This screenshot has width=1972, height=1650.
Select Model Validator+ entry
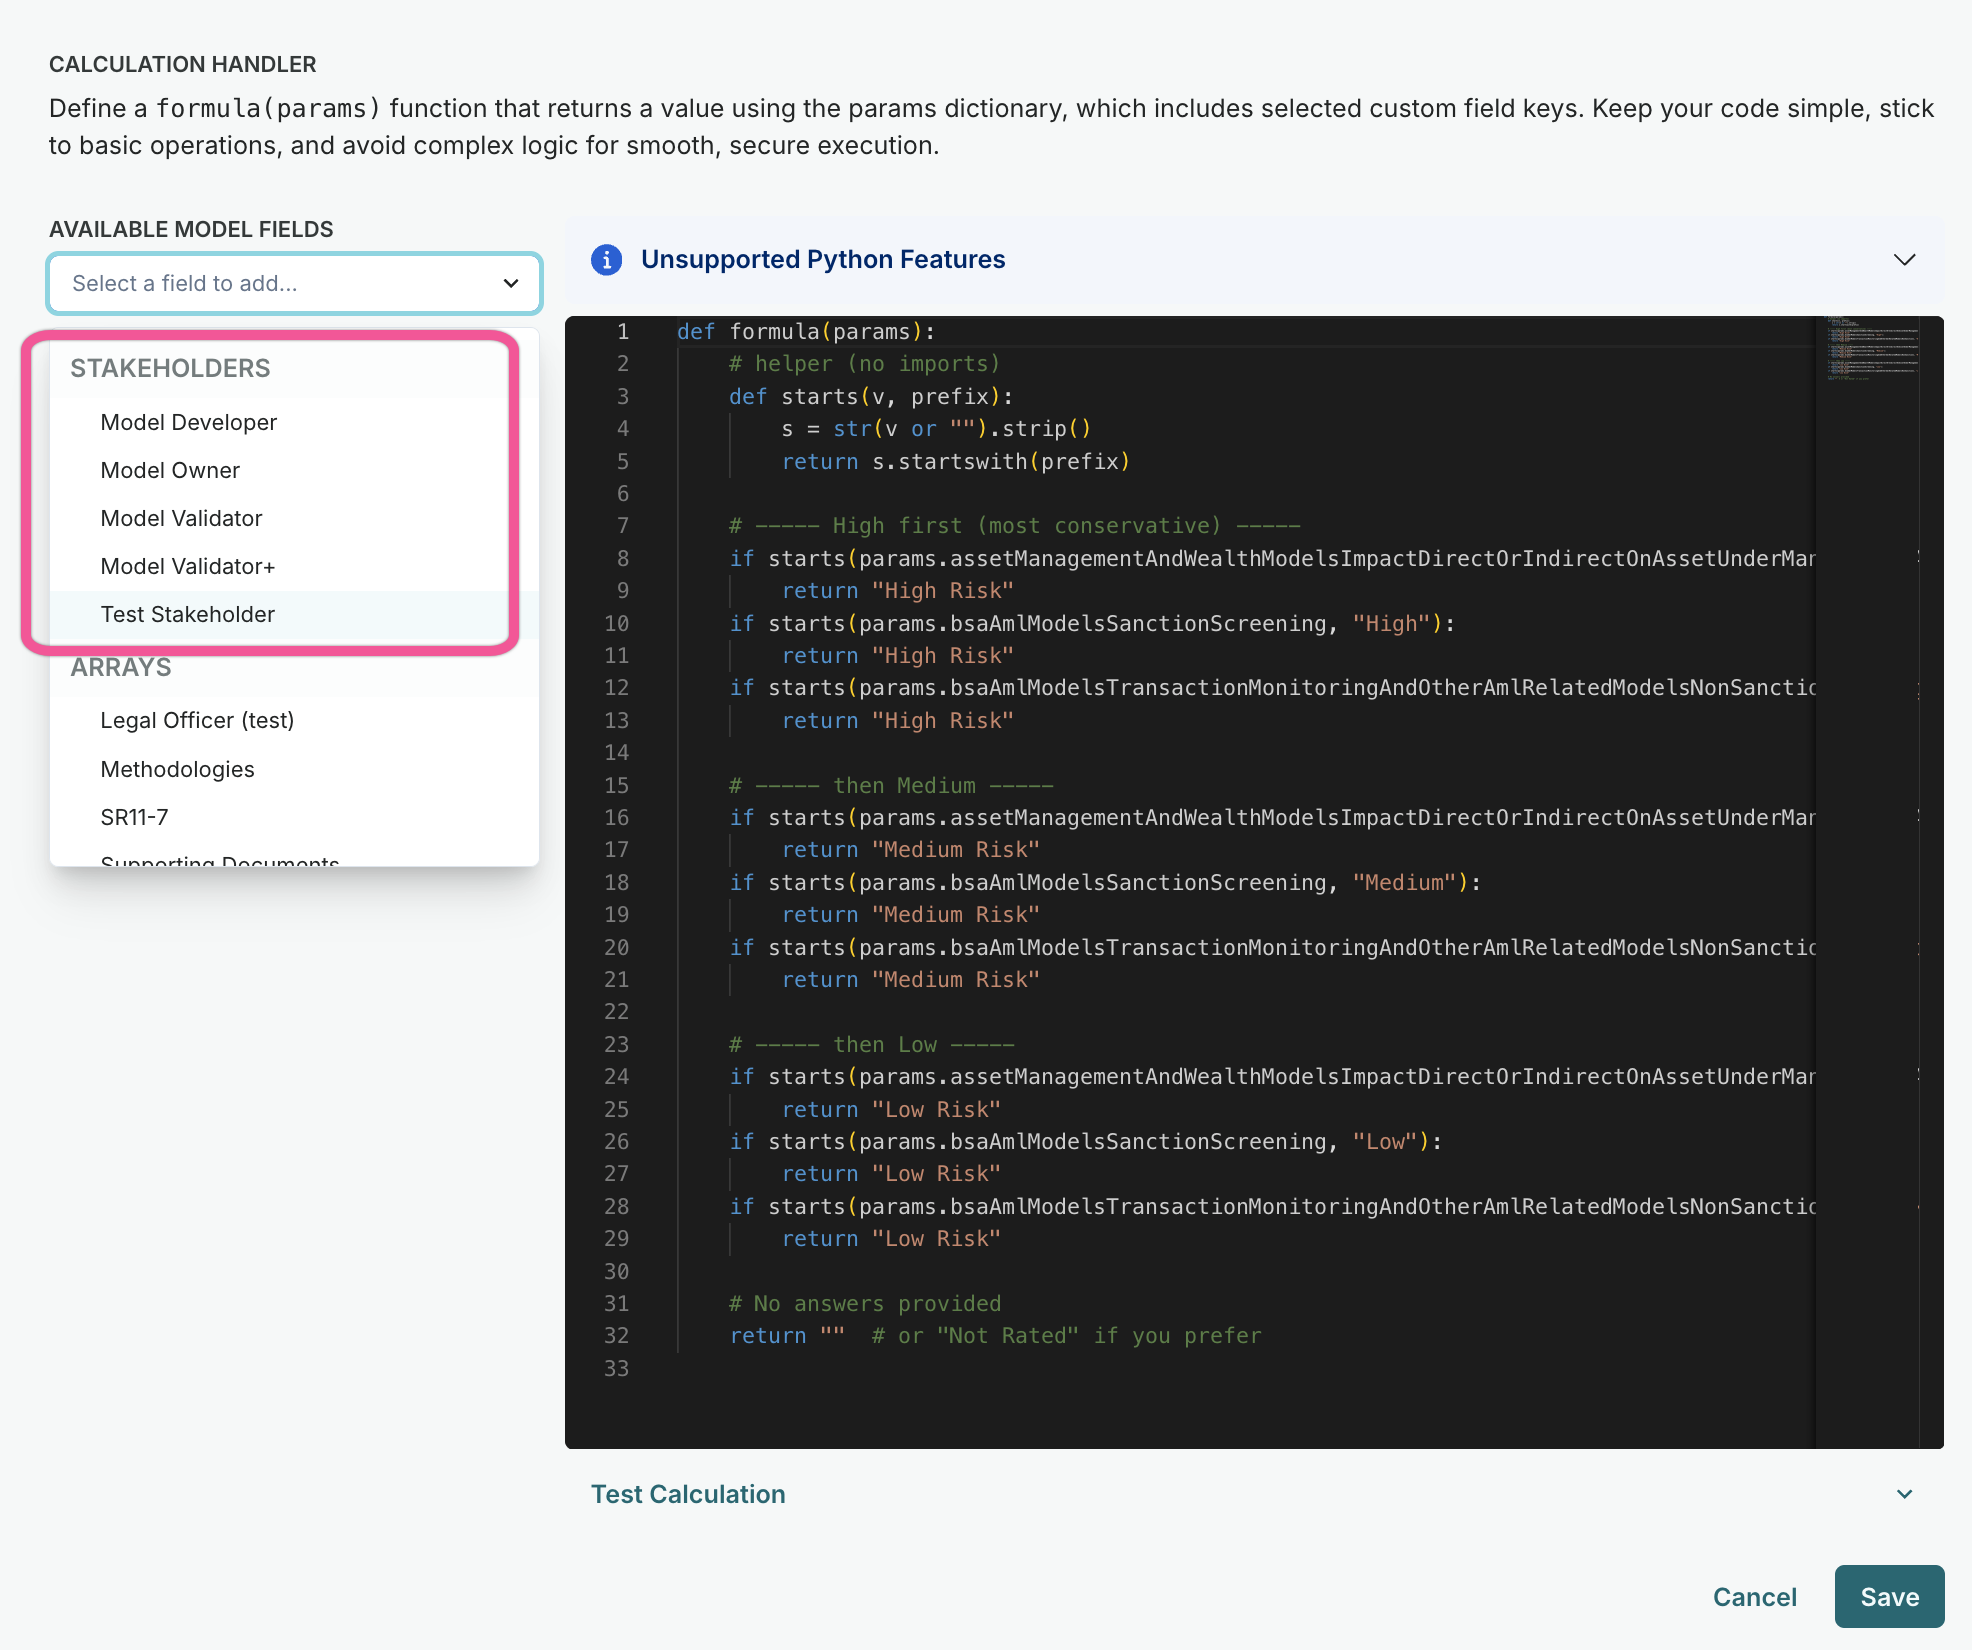pyautogui.click(x=187, y=567)
